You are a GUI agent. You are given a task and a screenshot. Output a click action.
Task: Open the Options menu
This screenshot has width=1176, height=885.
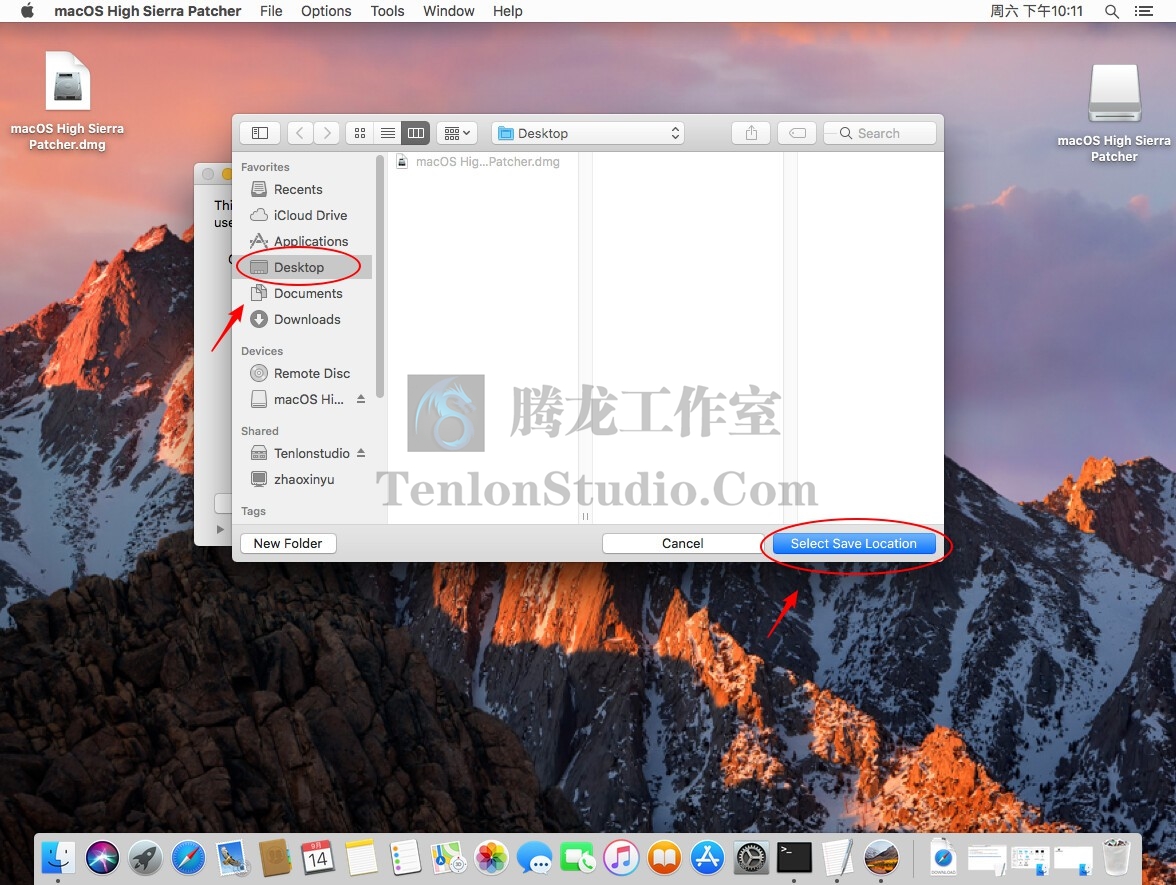click(326, 10)
